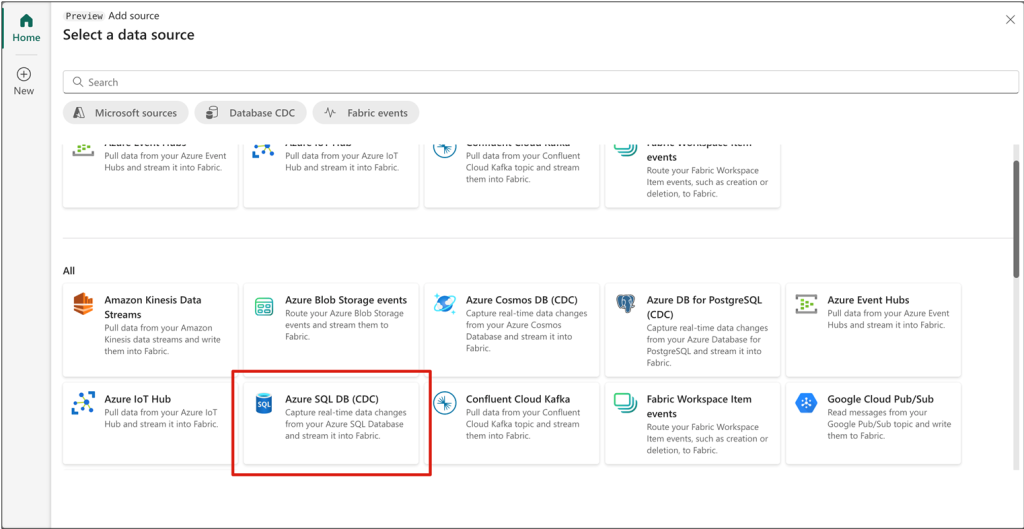Pick the Azure Event Hubs title in All section
This screenshot has height=529, width=1024.
tap(868, 300)
